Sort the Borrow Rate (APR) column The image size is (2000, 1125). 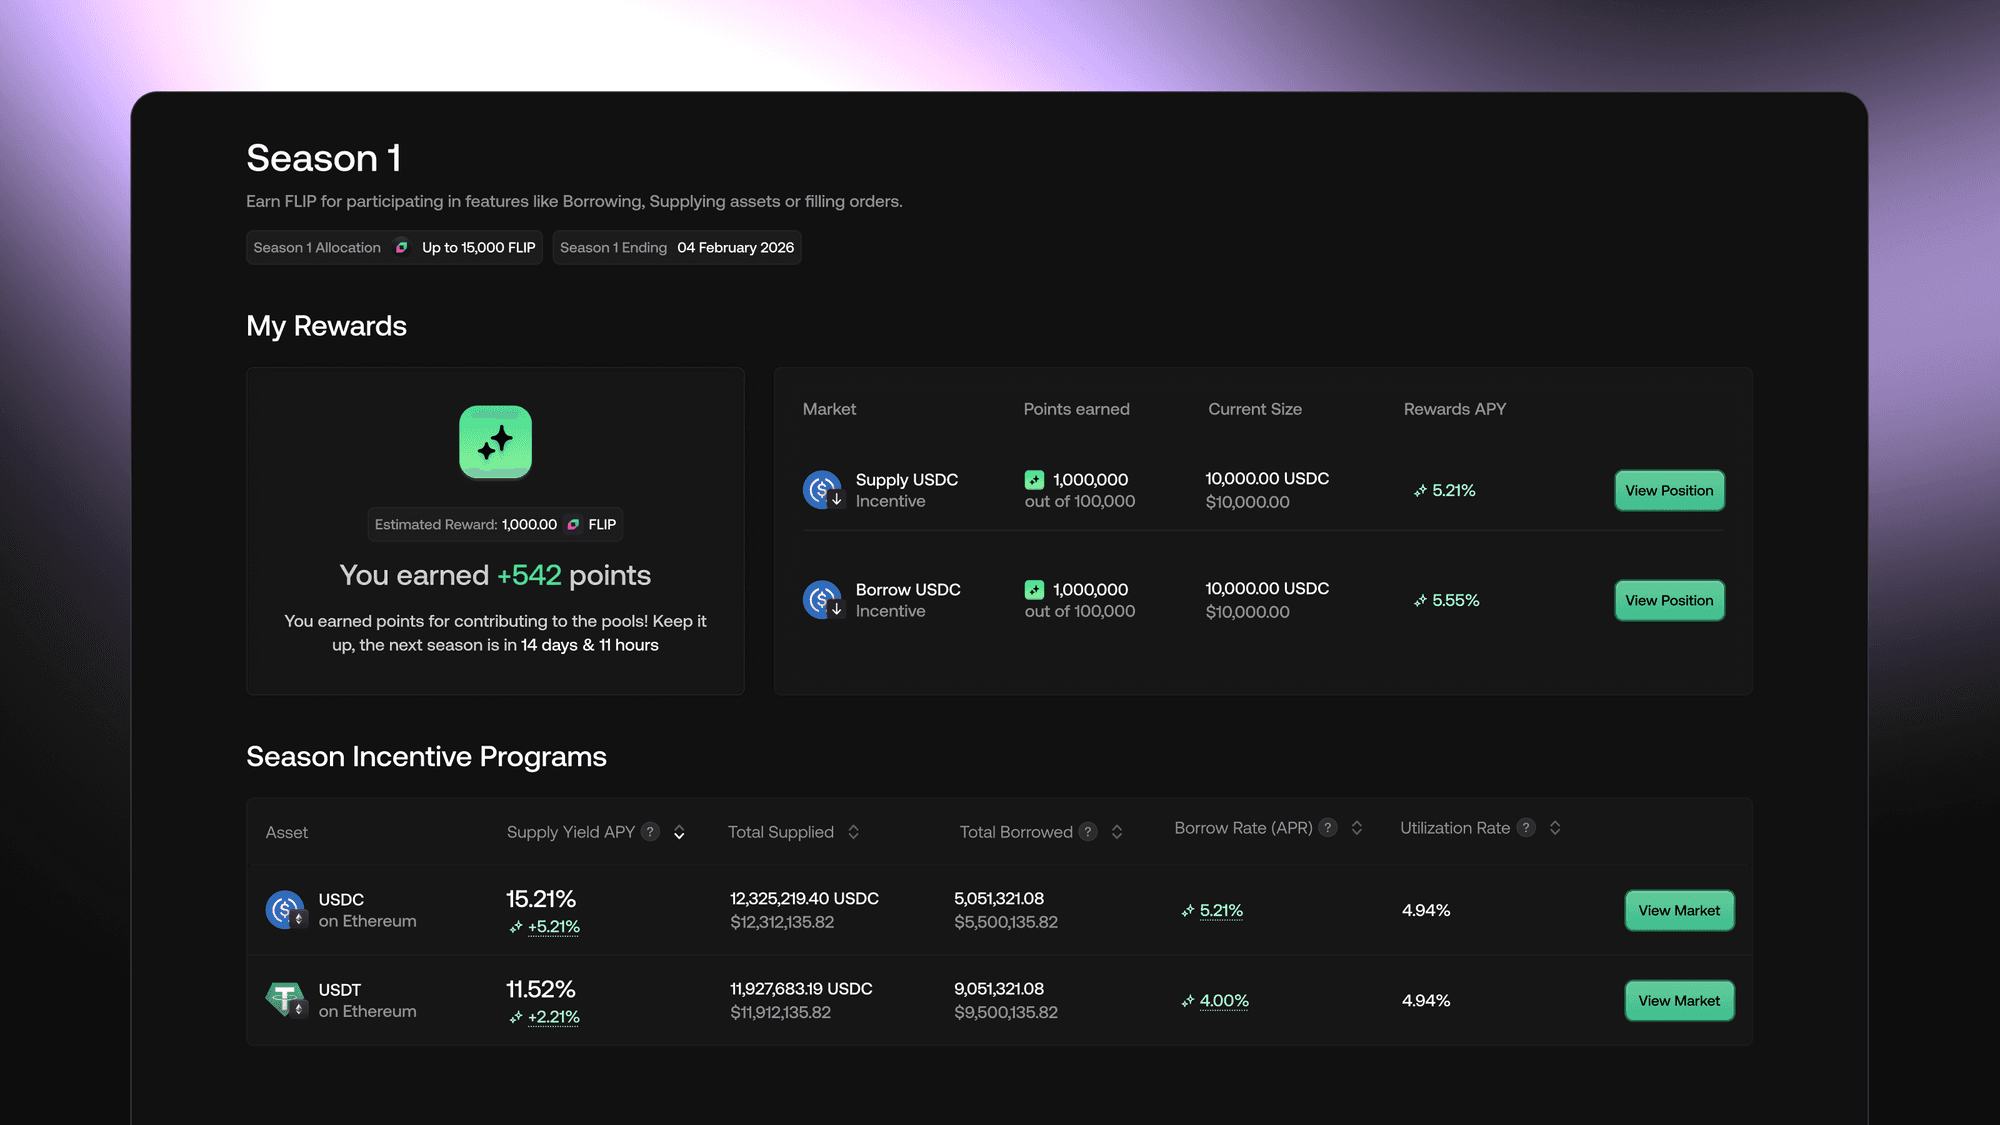[1357, 828]
